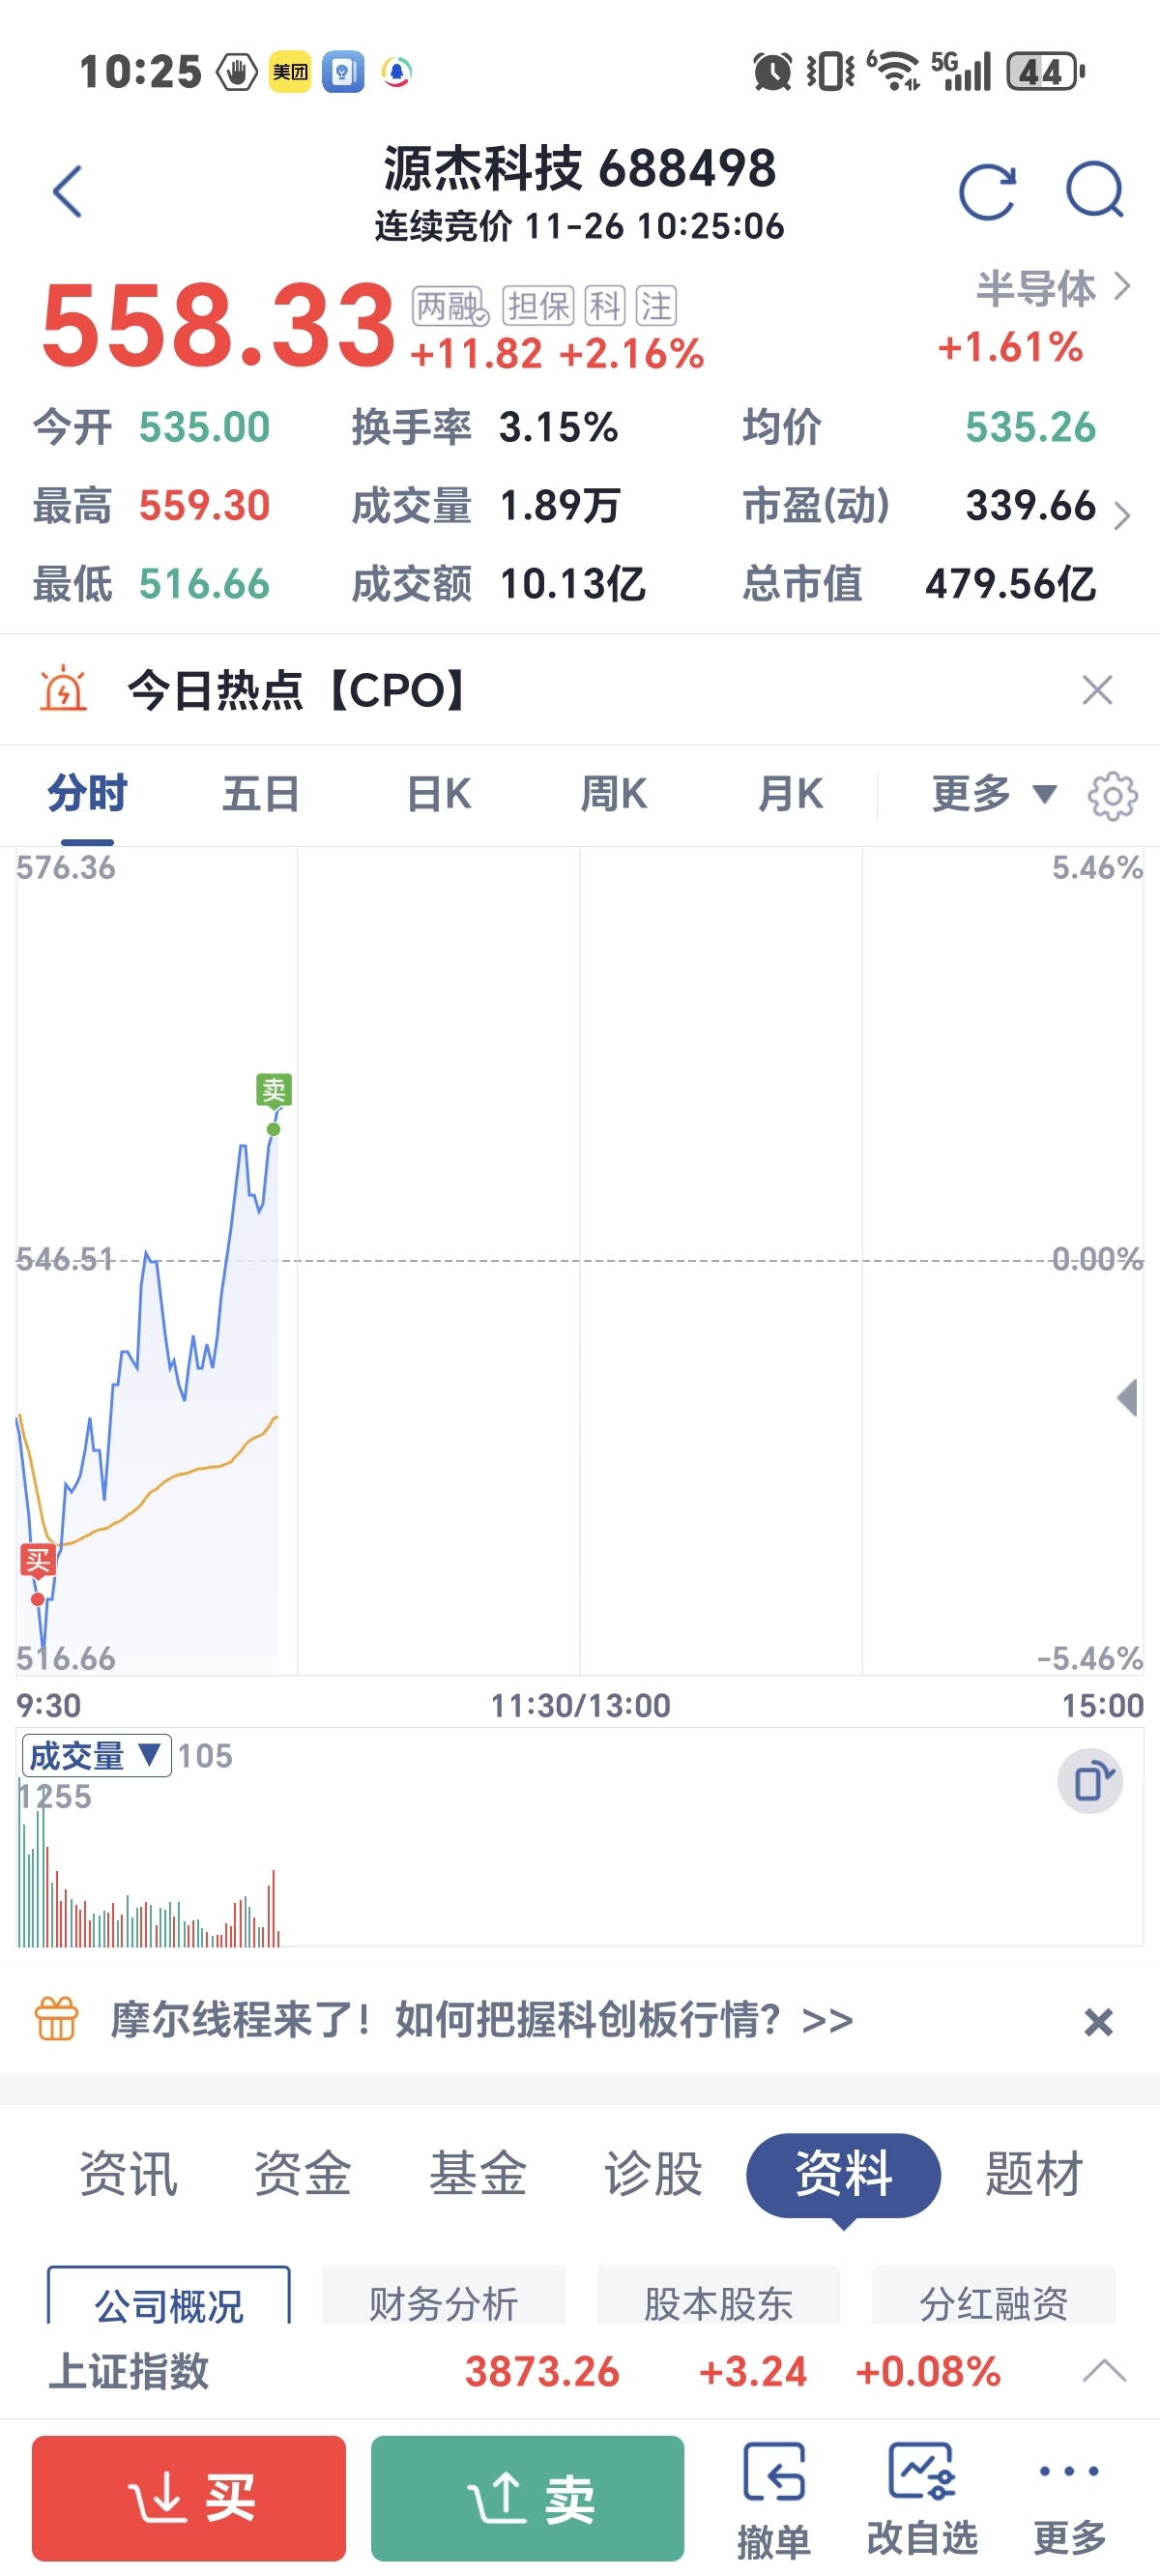The height and width of the screenshot is (2576, 1160).
Task: Close the 摩尔线程 promo banner
Action: (1098, 2023)
